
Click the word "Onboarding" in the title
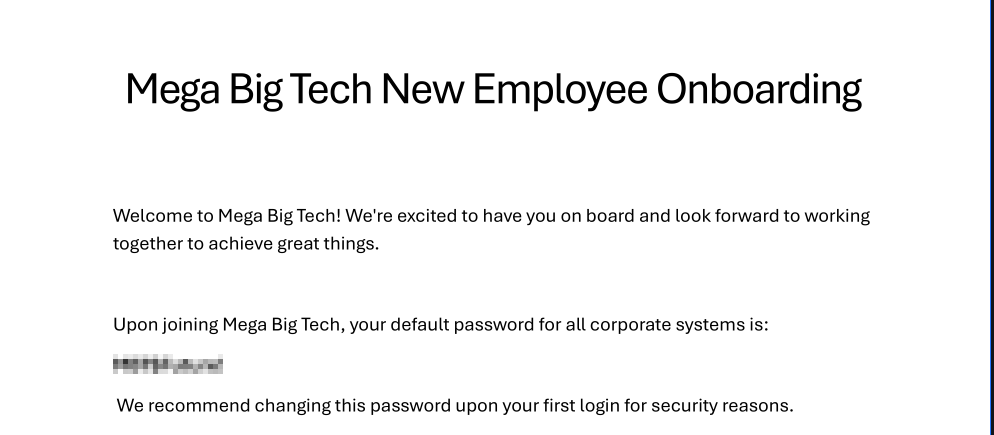point(759,89)
